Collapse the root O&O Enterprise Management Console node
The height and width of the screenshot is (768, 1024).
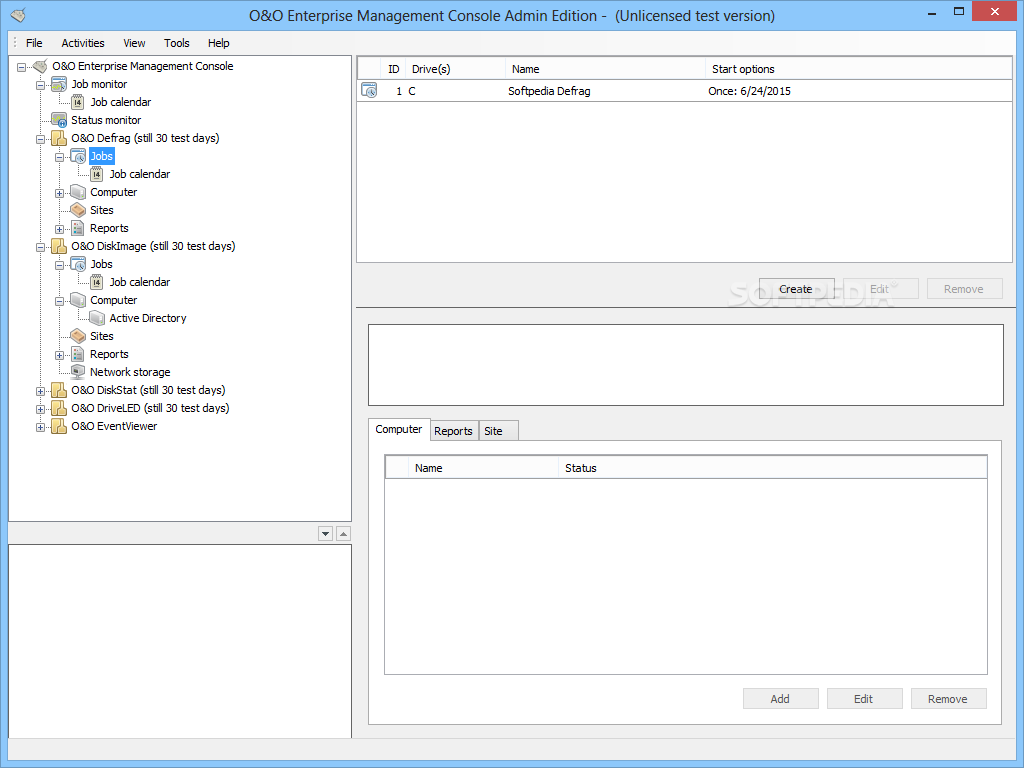click(22, 67)
